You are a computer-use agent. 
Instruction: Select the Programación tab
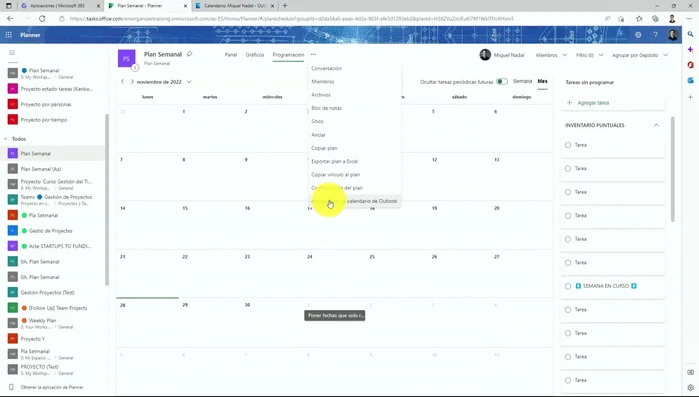pyautogui.click(x=288, y=55)
